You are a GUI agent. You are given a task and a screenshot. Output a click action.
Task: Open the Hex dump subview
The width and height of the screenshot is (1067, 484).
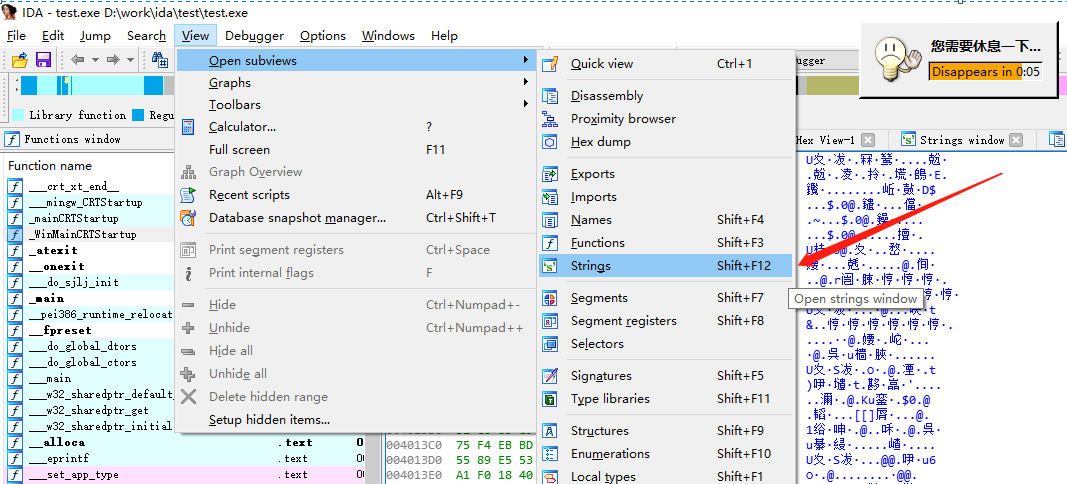tap(666, 142)
